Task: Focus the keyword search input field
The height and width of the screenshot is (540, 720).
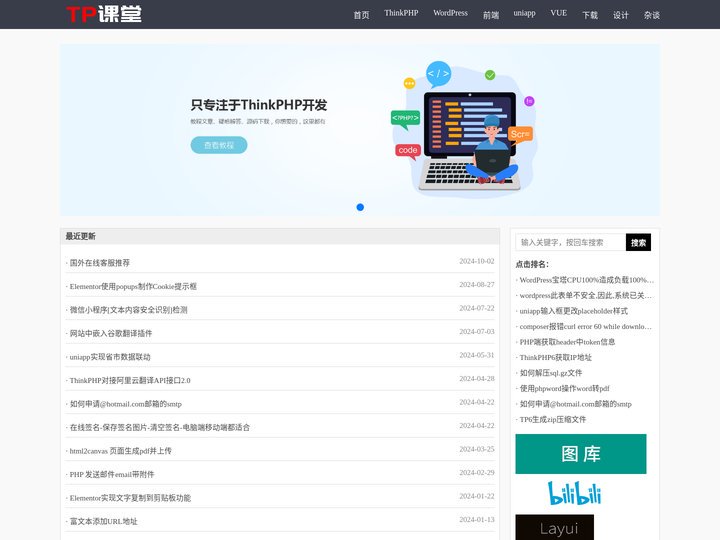Action: coord(570,242)
